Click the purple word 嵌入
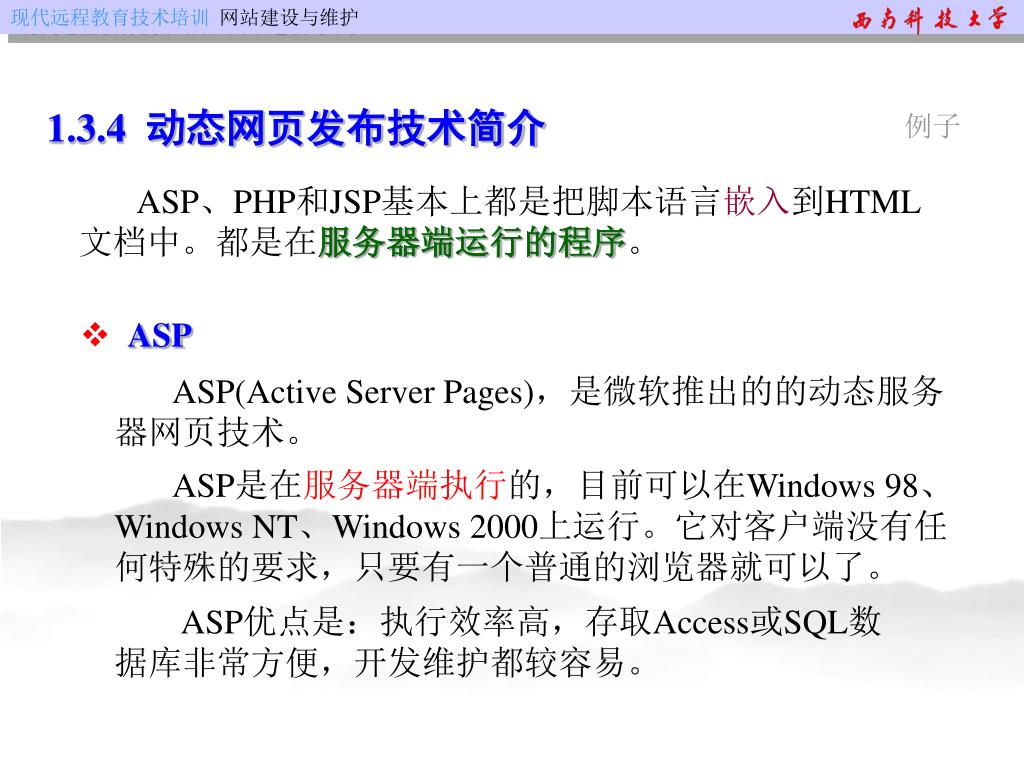 [757, 201]
